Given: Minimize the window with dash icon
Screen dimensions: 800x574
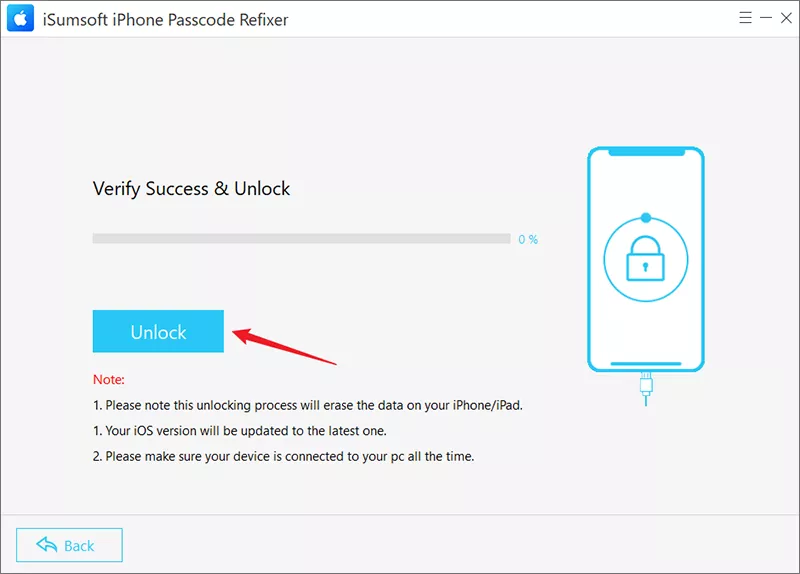Looking at the screenshot, I should (766, 18).
